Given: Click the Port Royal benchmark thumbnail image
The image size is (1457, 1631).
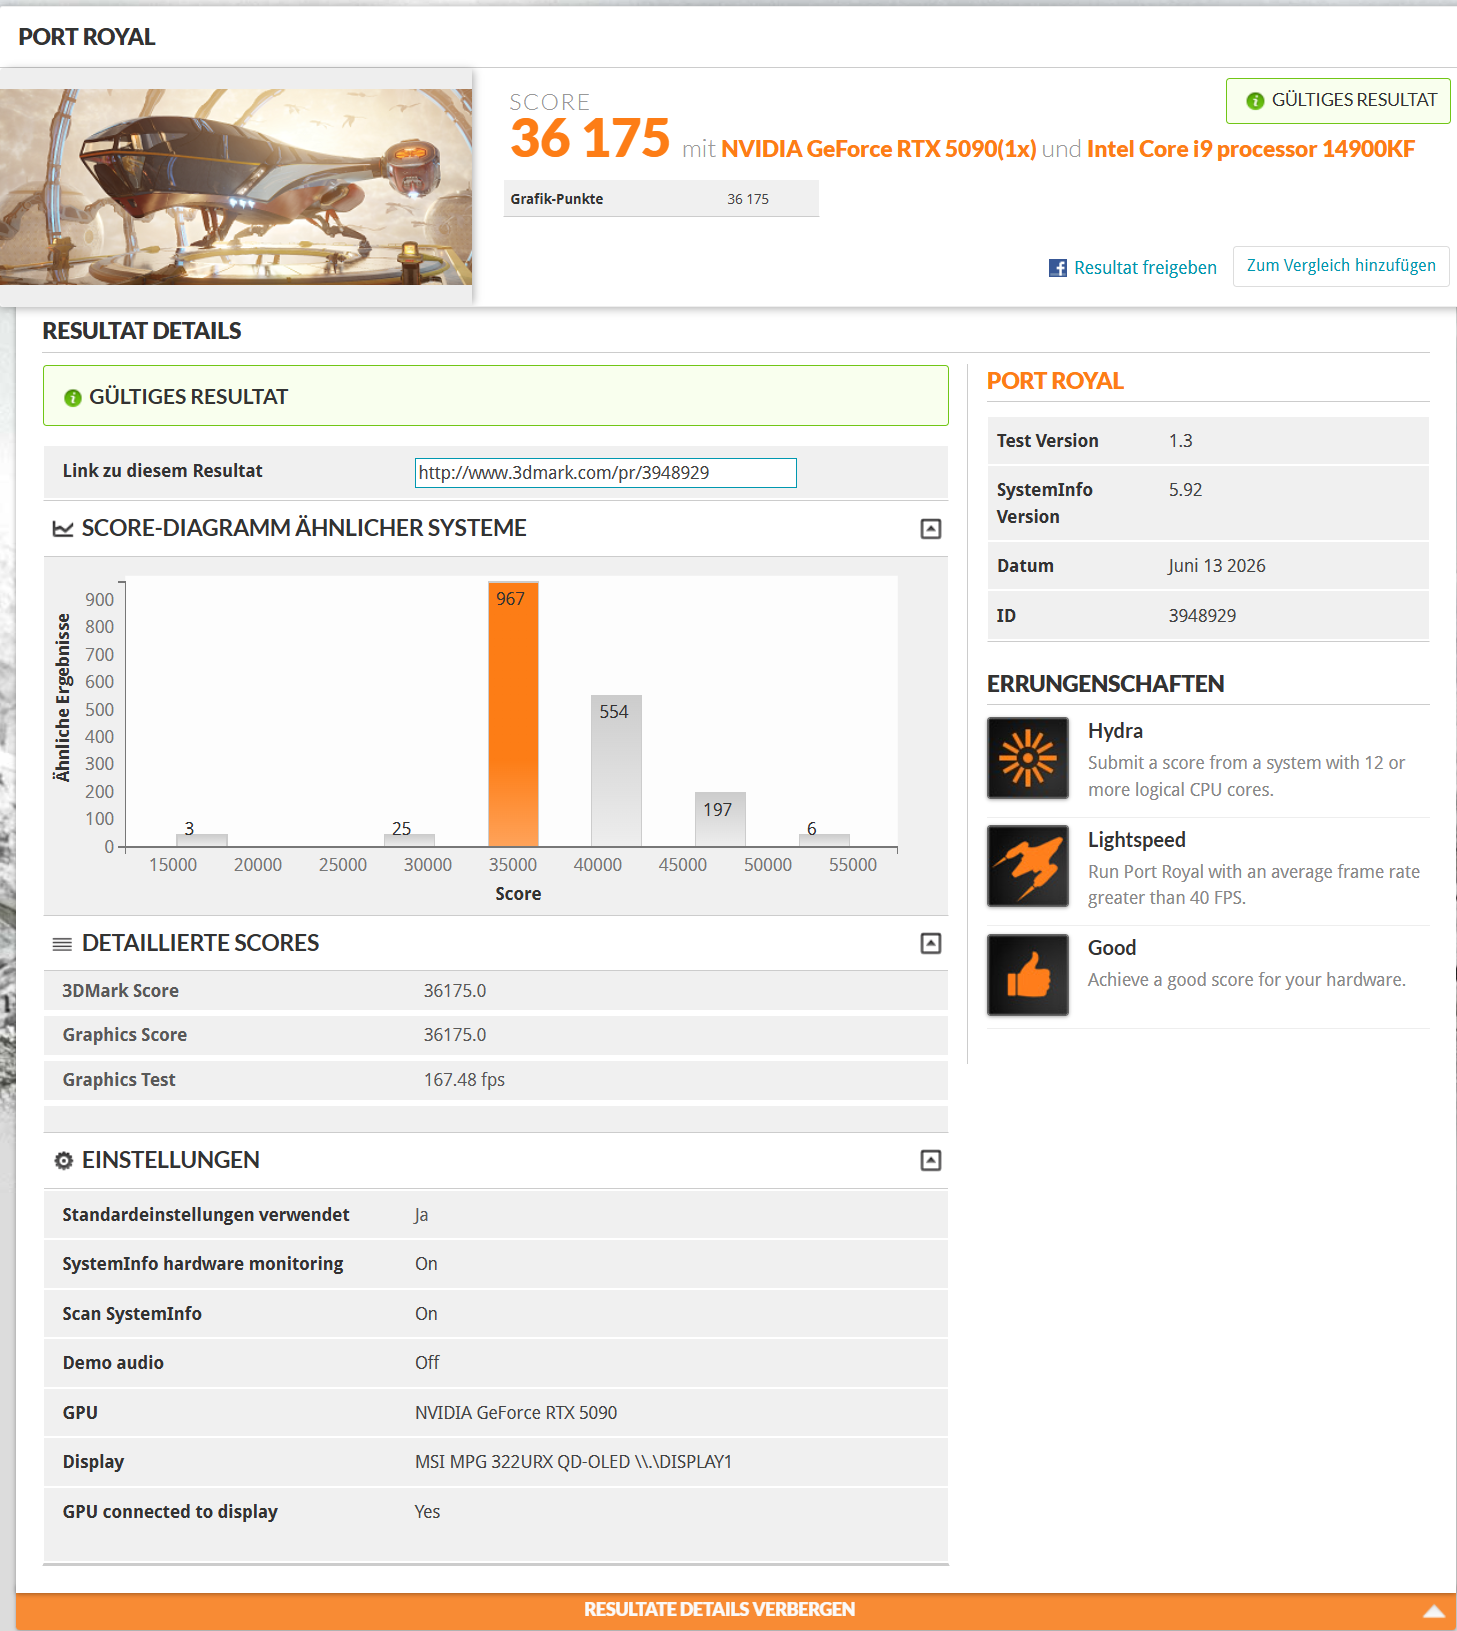Looking at the screenshot, I should pyautogui.click(x=236, y=187).
